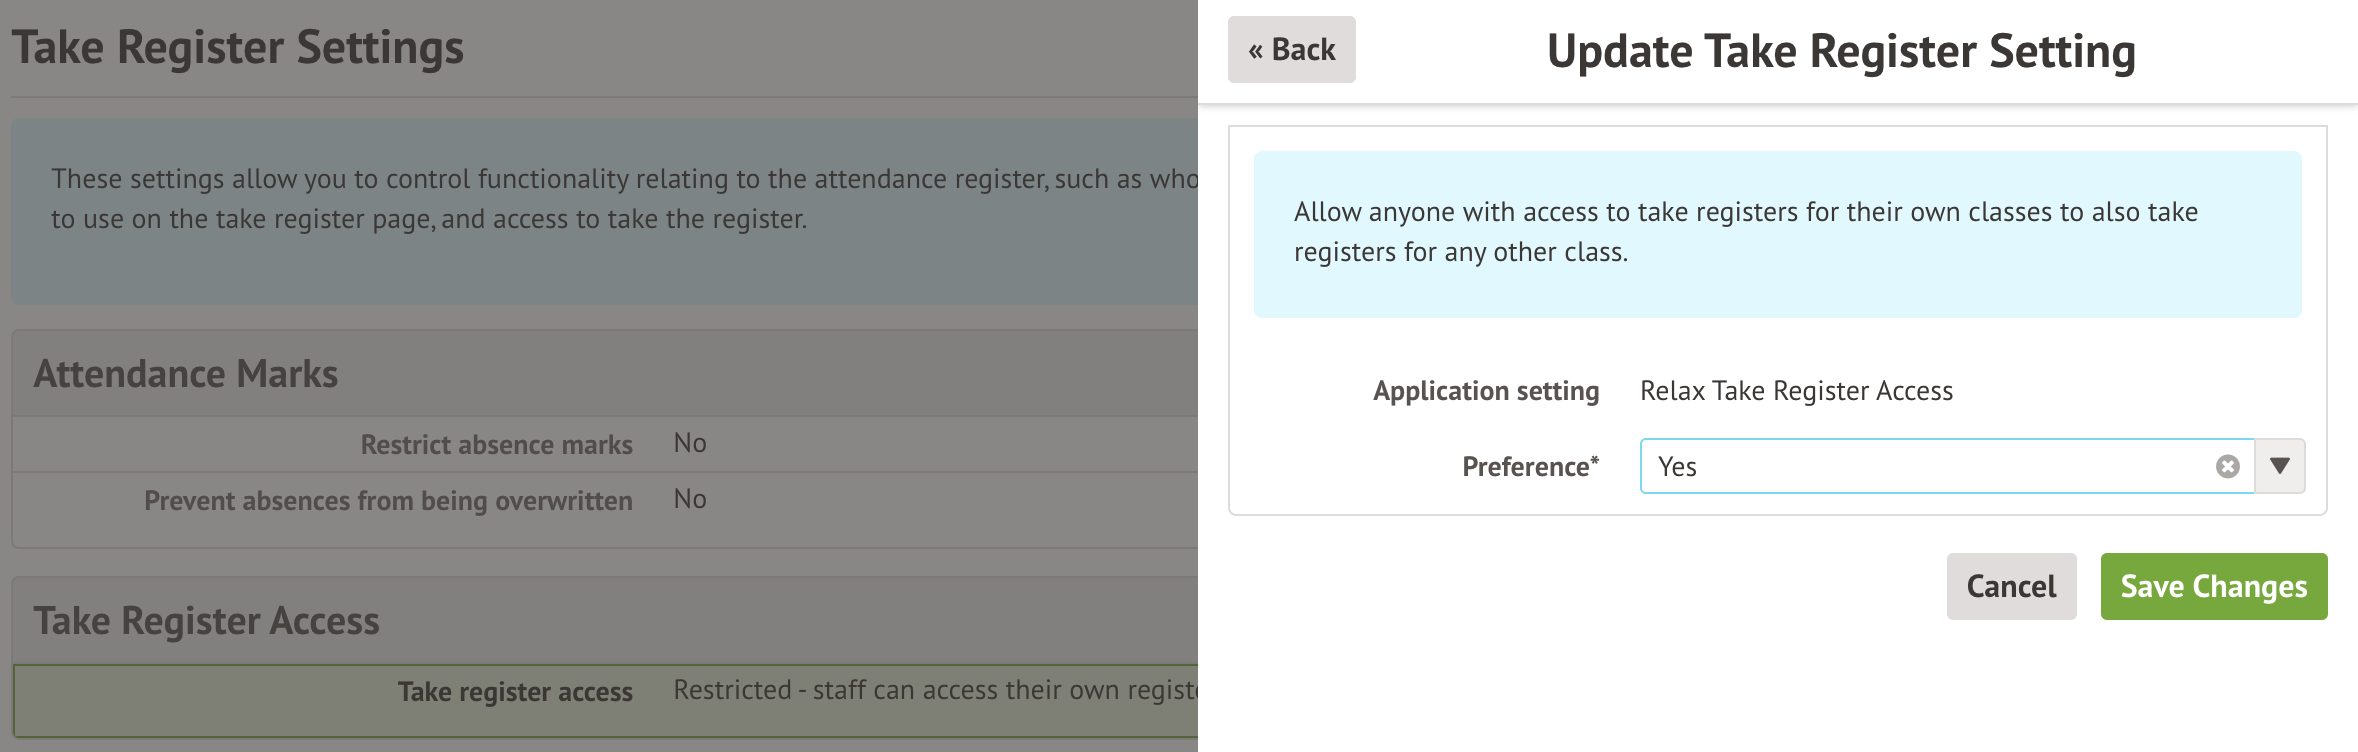Go back using the « Back button
Image resolution: width=2358 pixels, height=752 pixels.
coord(1291,50)
